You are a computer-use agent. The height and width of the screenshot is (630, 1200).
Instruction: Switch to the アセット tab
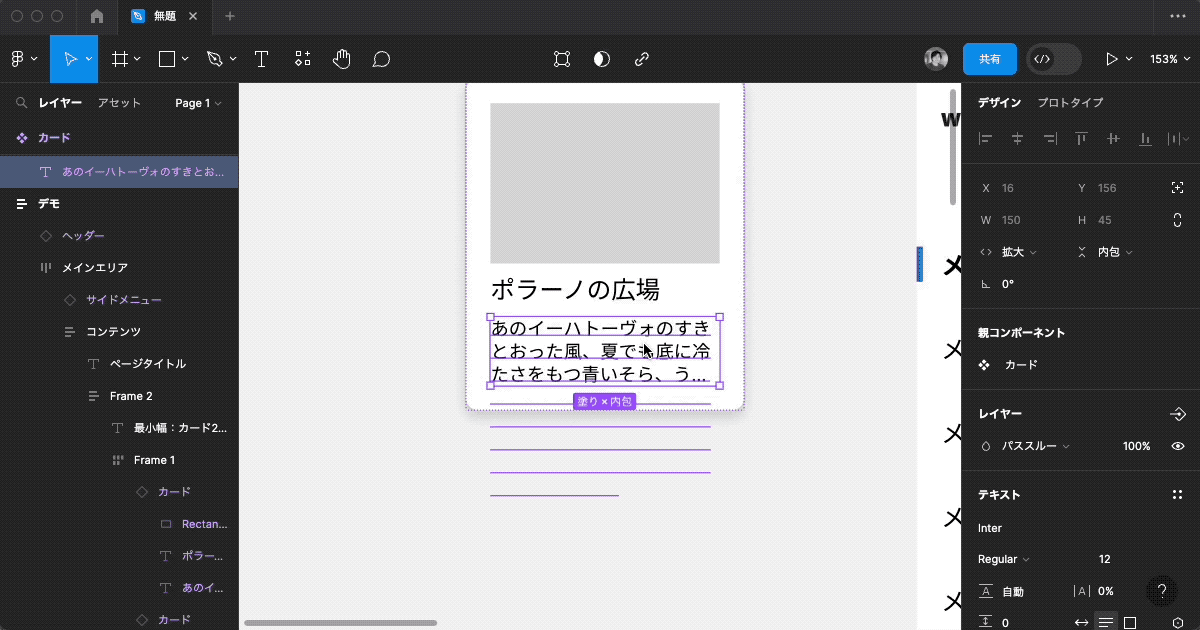[119, 103]
